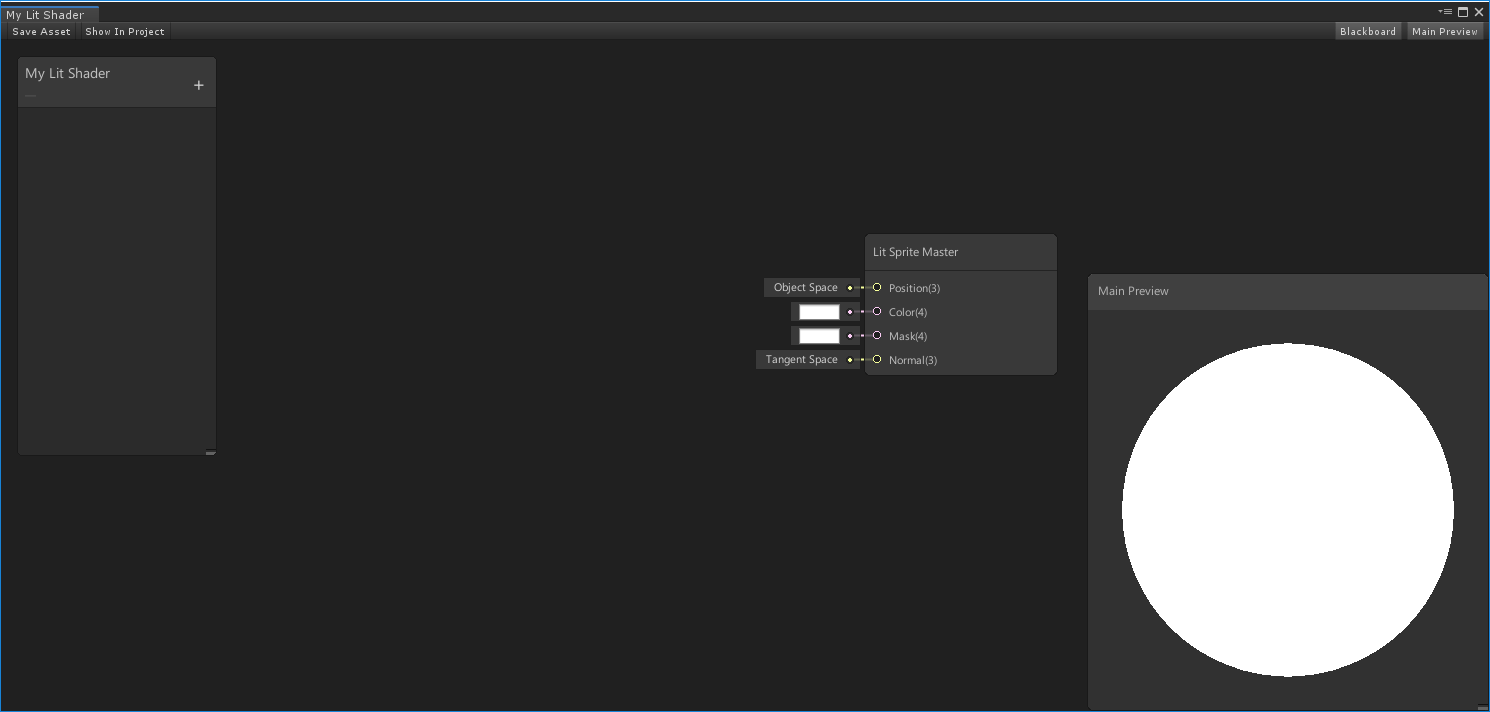This screenshot has height=712, width=1490.
Task: Open the Tangent Space dropdown
Action: [801, 359]
